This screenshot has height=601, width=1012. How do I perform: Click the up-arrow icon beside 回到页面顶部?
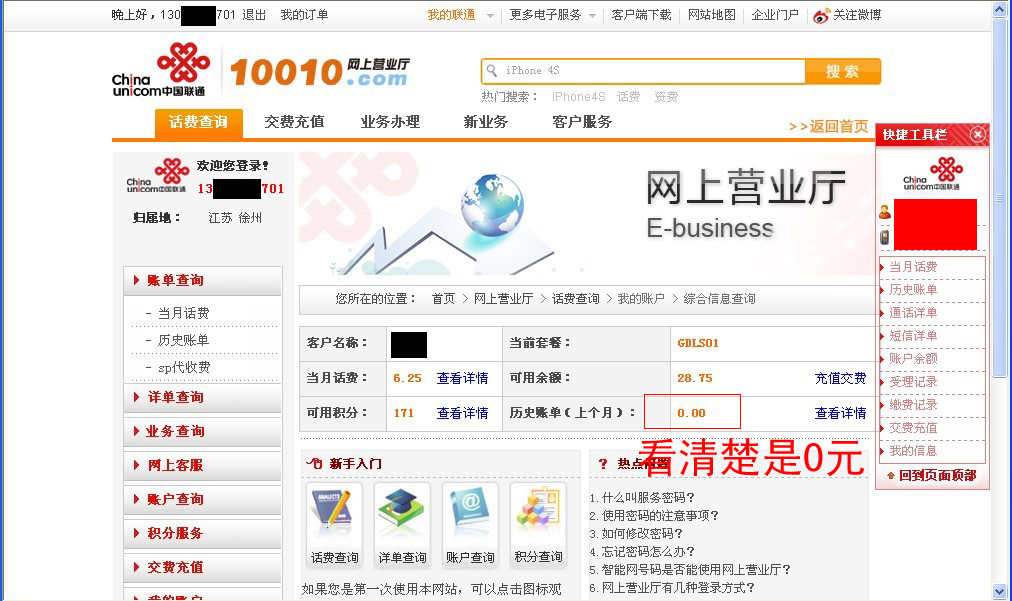[891, 476]
